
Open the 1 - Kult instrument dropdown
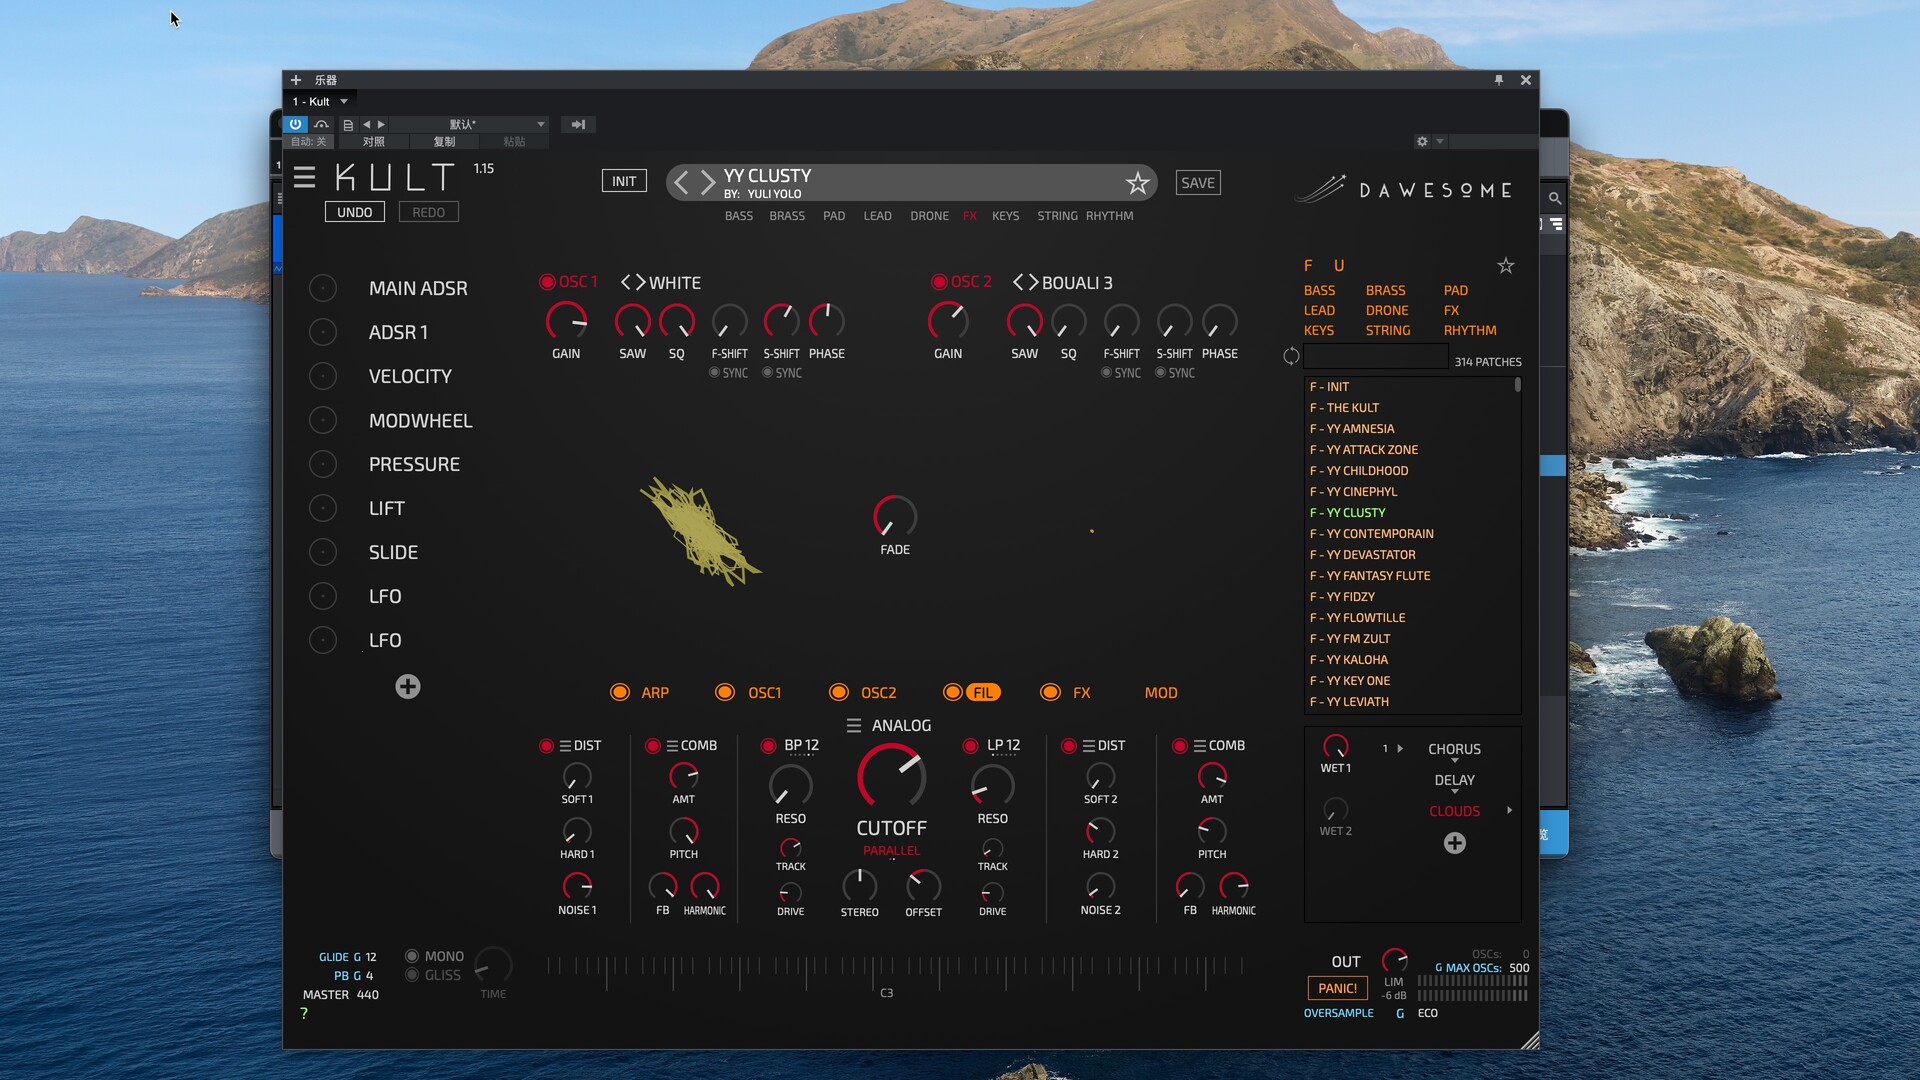[344, 101]
